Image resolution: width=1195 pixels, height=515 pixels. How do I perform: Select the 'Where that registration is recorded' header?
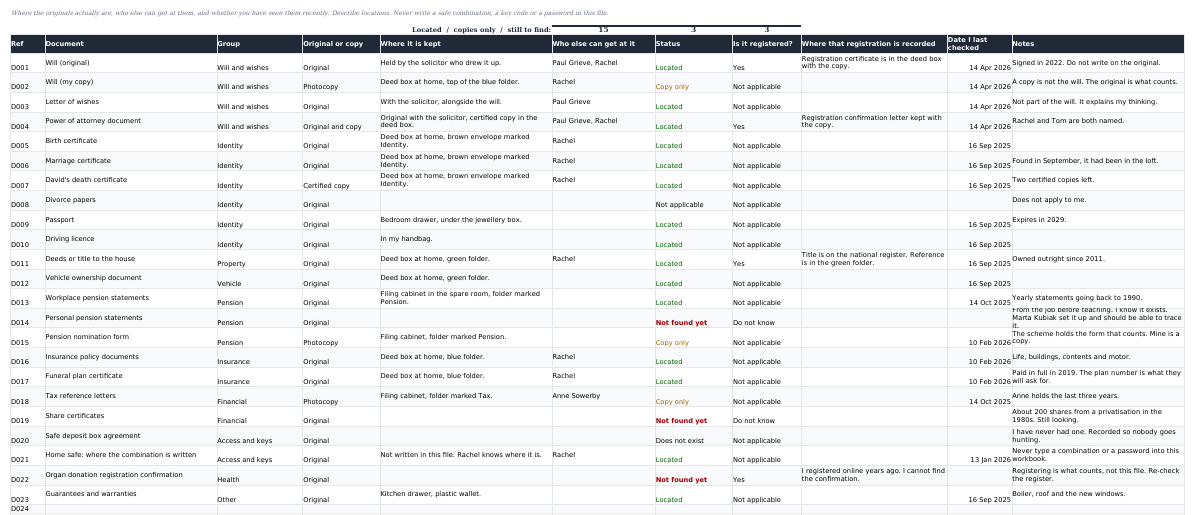(x=874, y=44)
